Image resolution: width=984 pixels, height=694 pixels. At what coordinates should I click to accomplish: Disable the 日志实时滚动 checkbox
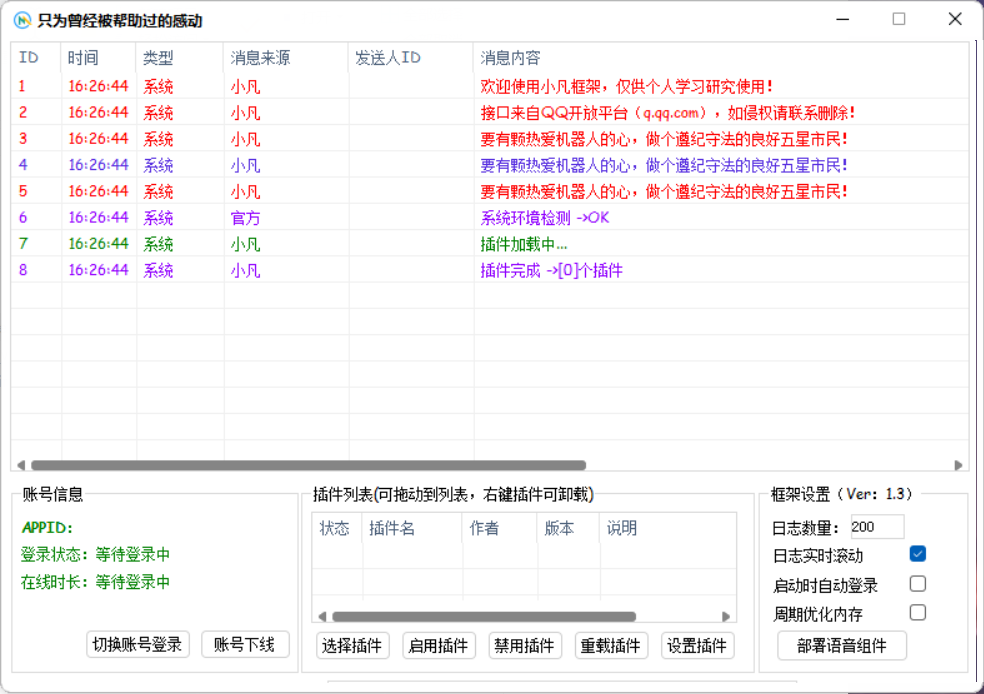pyautogui.click(x=918, y=553)
